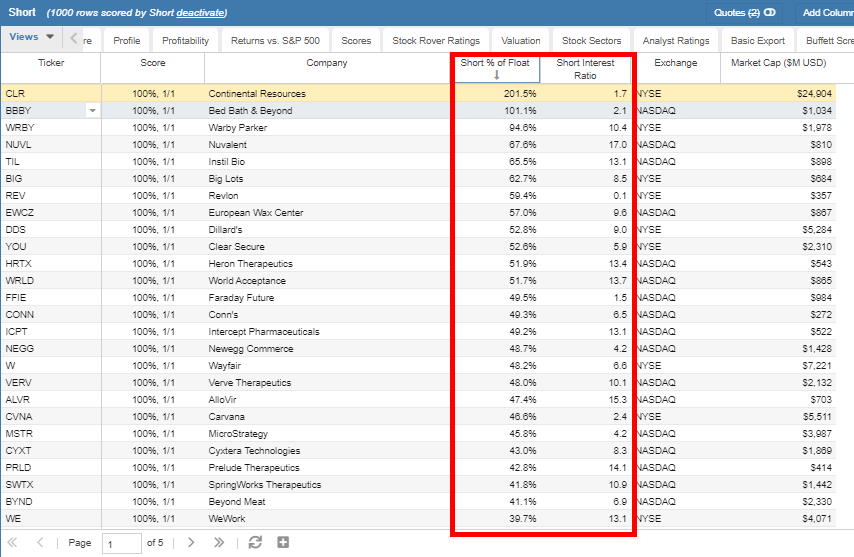This screenshot has height=557, width=854.
Task: Toggle the Quotes switch icon
Action: pyautogui.click(x=770, y=13)
